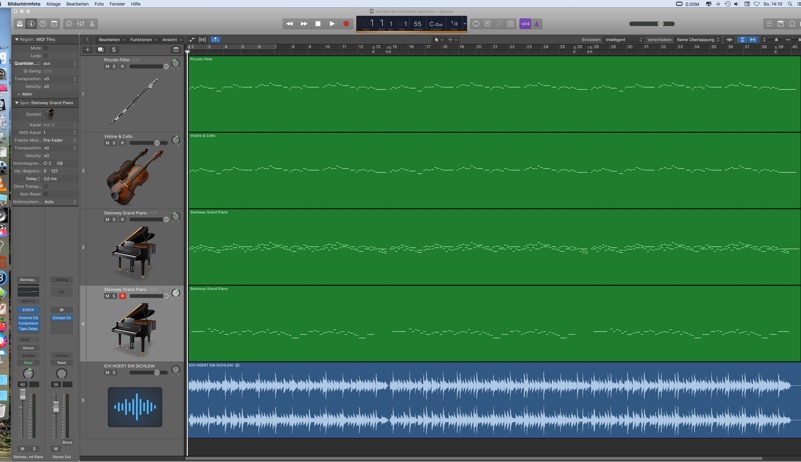The image size is (801, 462).
Task: Open the Note Pads icon
Action: tap(781, 24)
